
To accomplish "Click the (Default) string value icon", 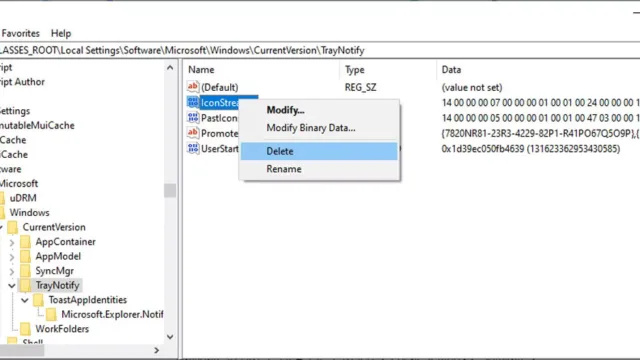I will click(193, 87).
